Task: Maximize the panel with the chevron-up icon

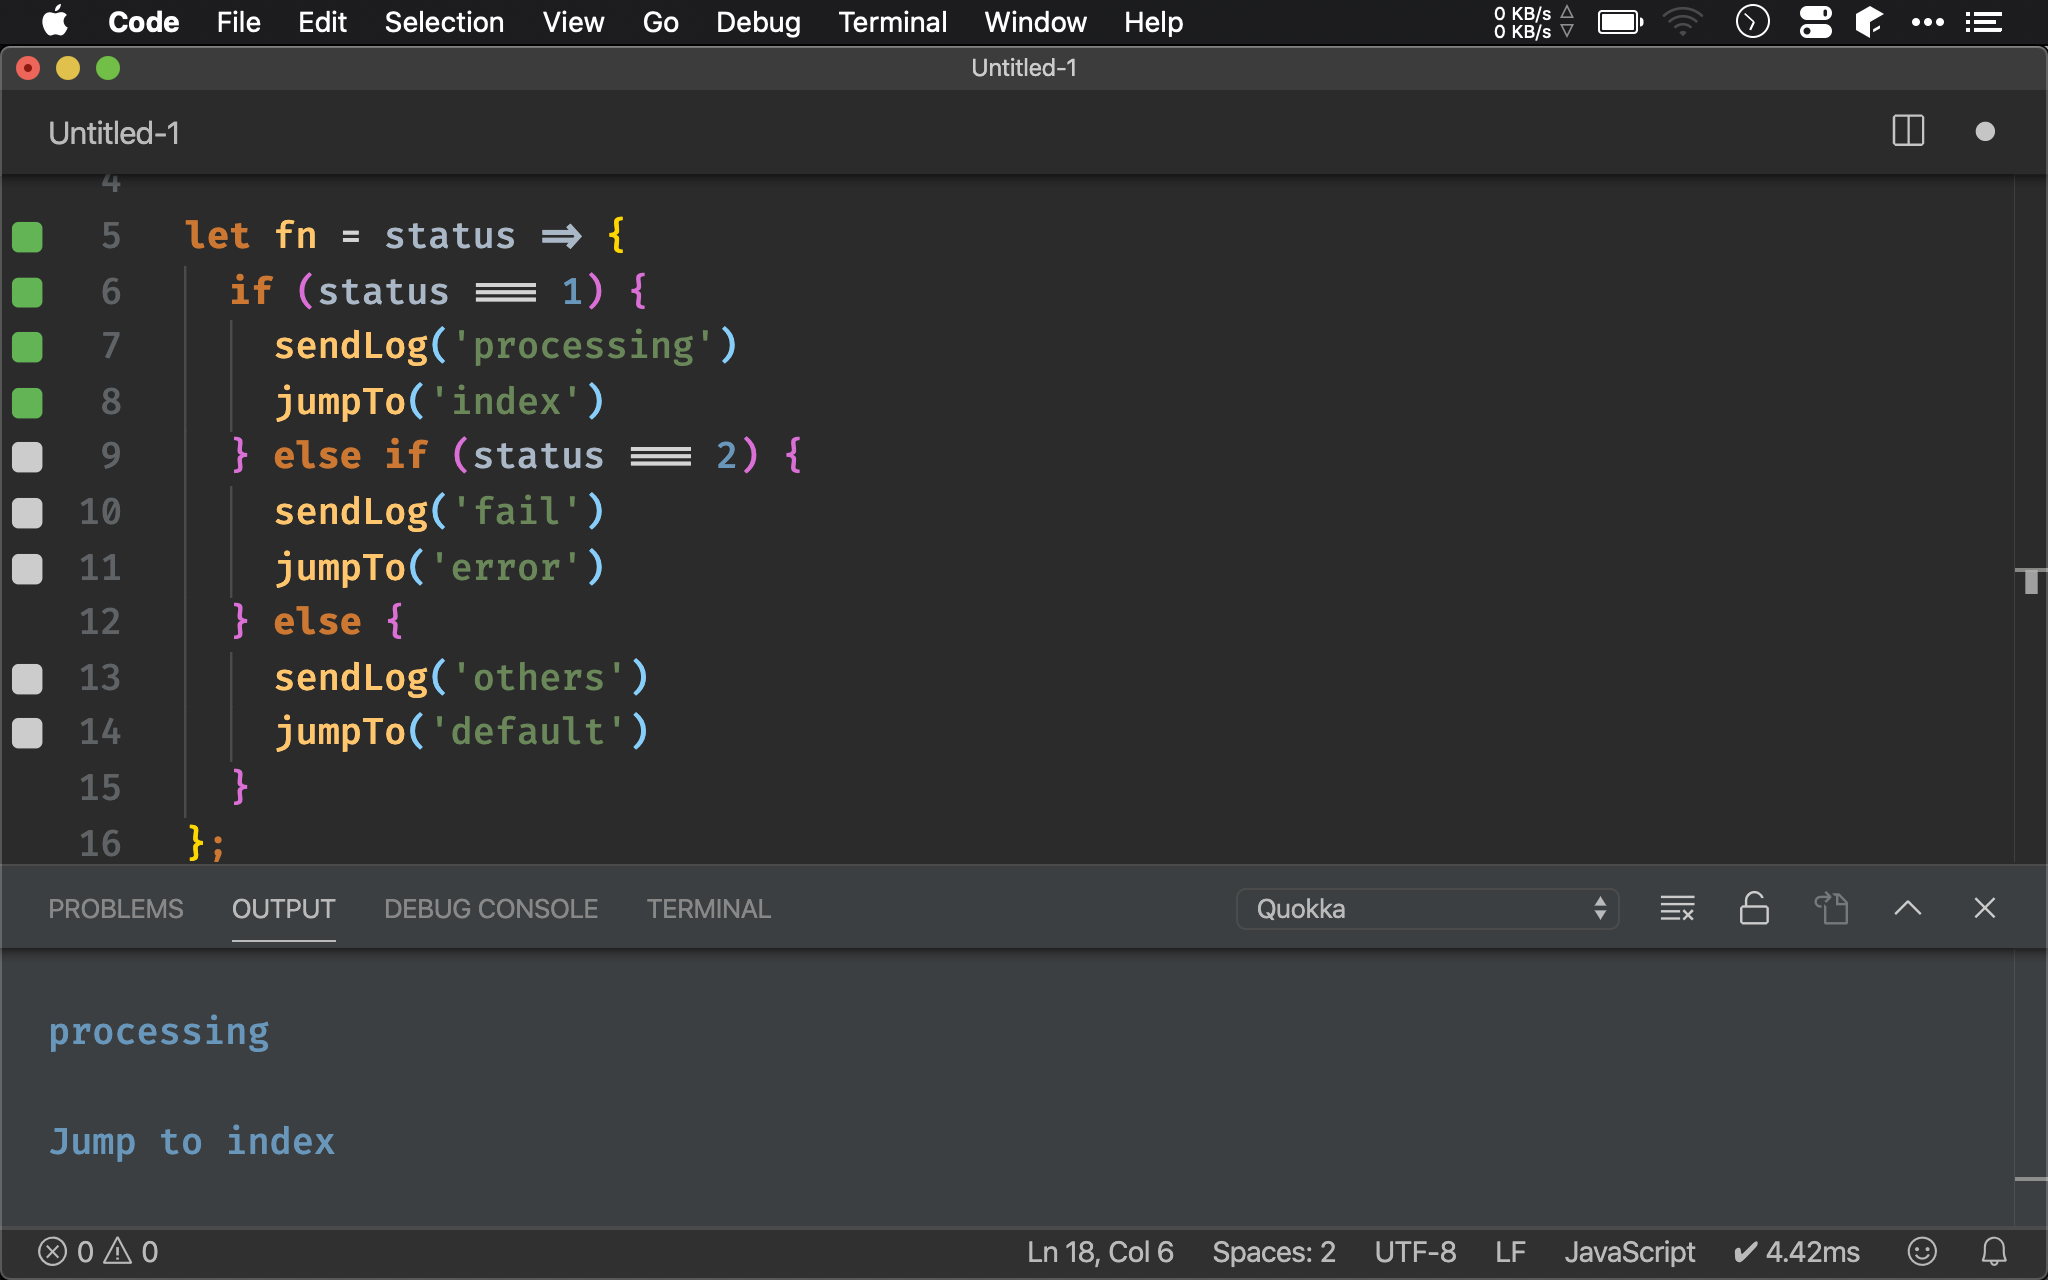Action: pyautogui.click(x=1907, y=908)
